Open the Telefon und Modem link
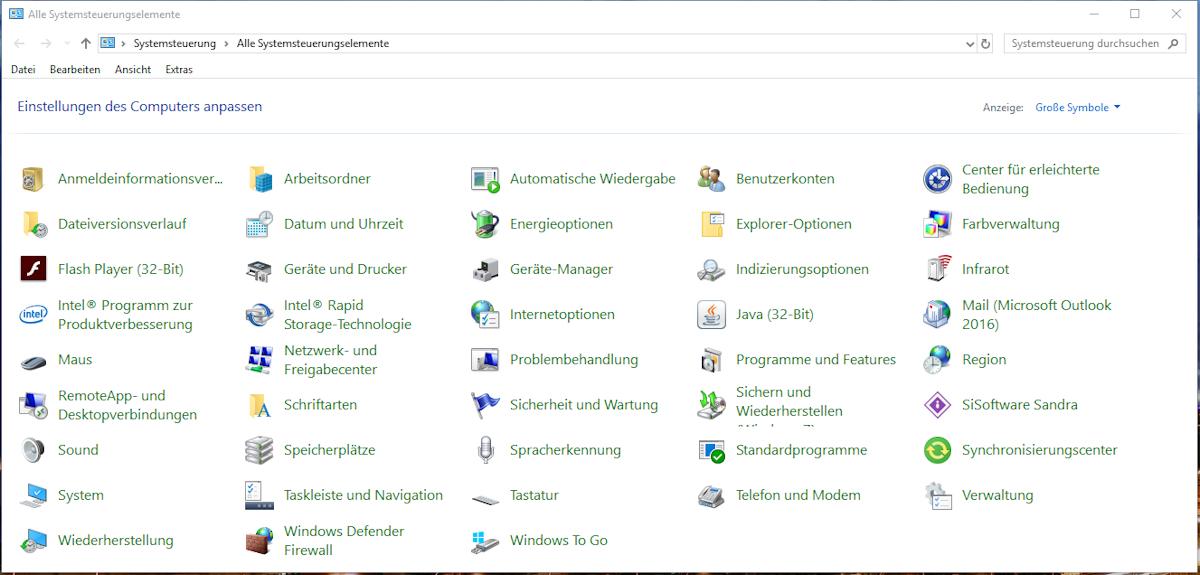 798,495
